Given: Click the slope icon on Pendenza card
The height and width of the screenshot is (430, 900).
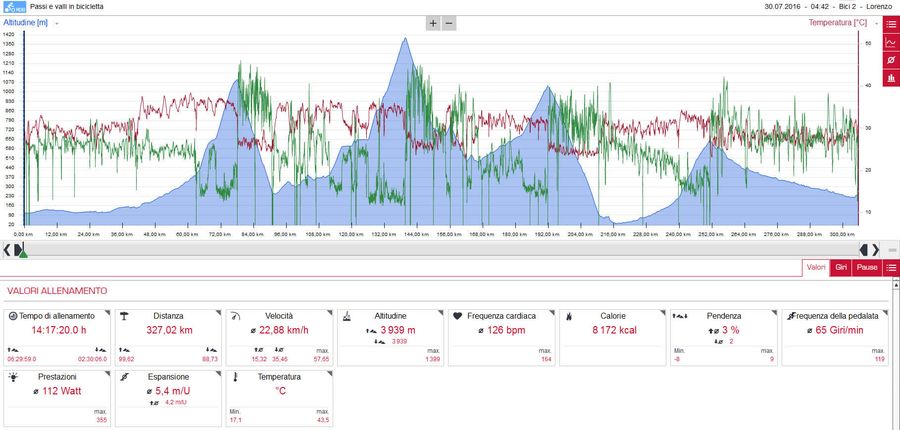Looking at the screenshot, I should (680, 316).
